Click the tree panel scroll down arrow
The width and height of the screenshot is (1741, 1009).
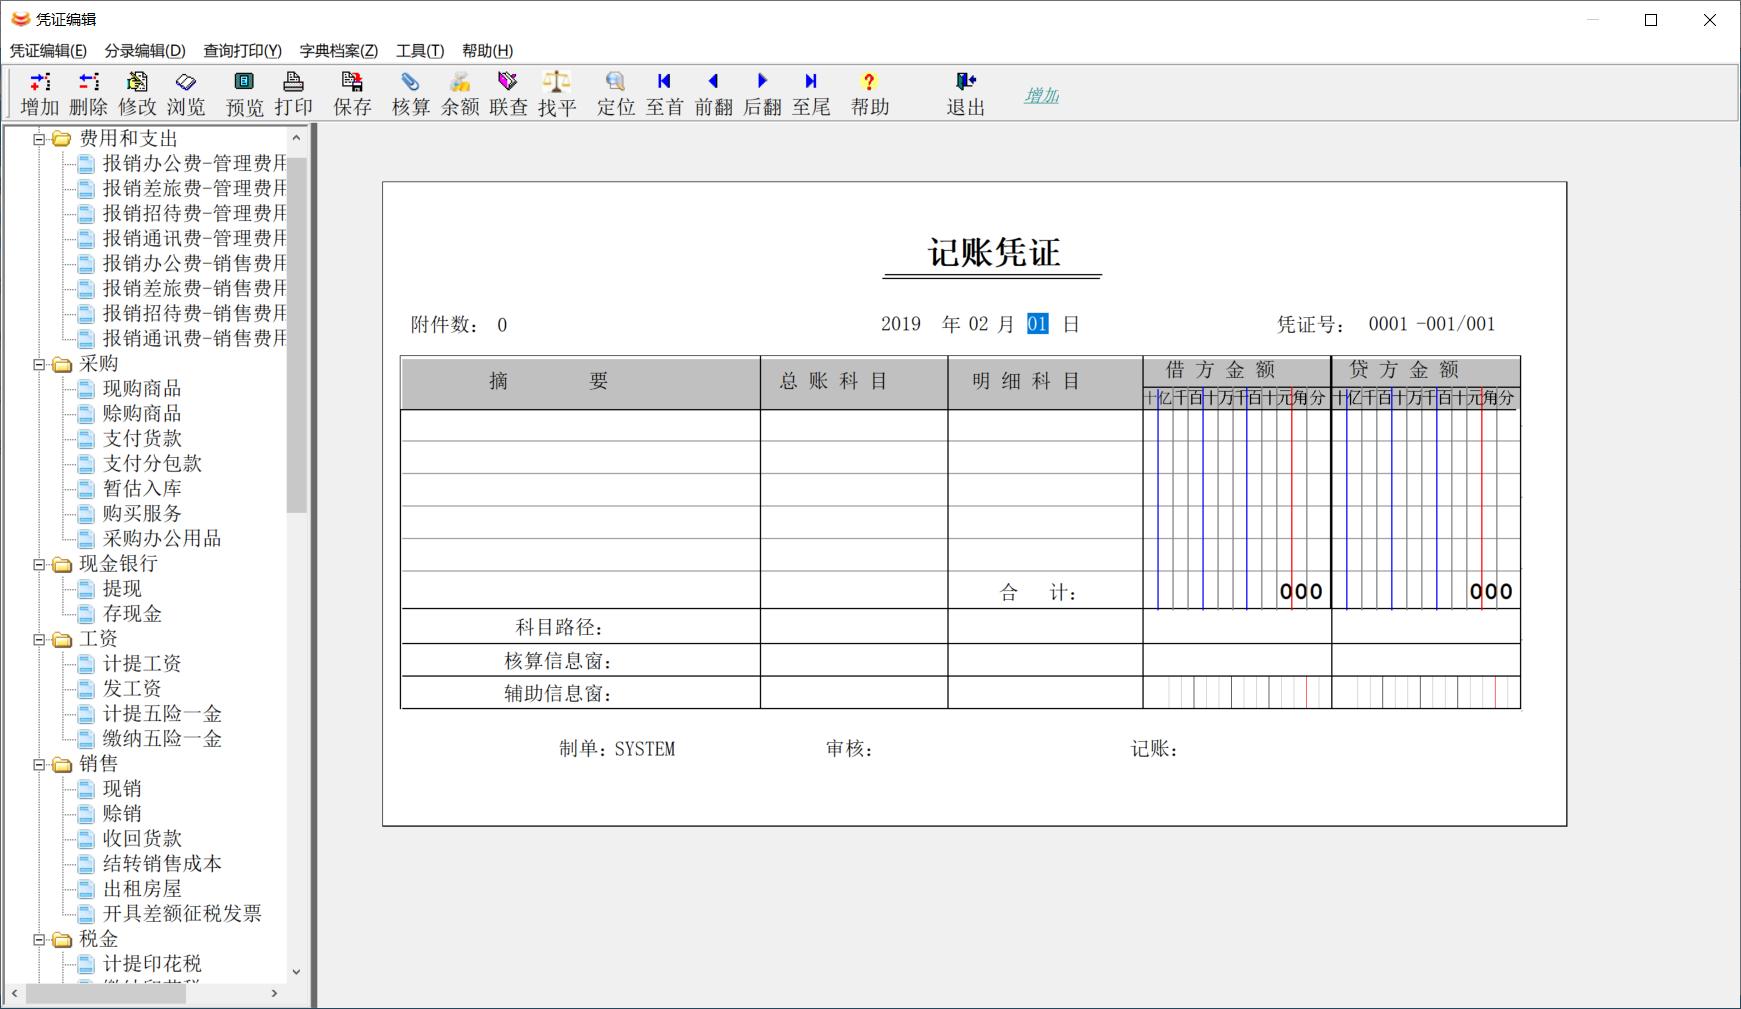[296, 971]
